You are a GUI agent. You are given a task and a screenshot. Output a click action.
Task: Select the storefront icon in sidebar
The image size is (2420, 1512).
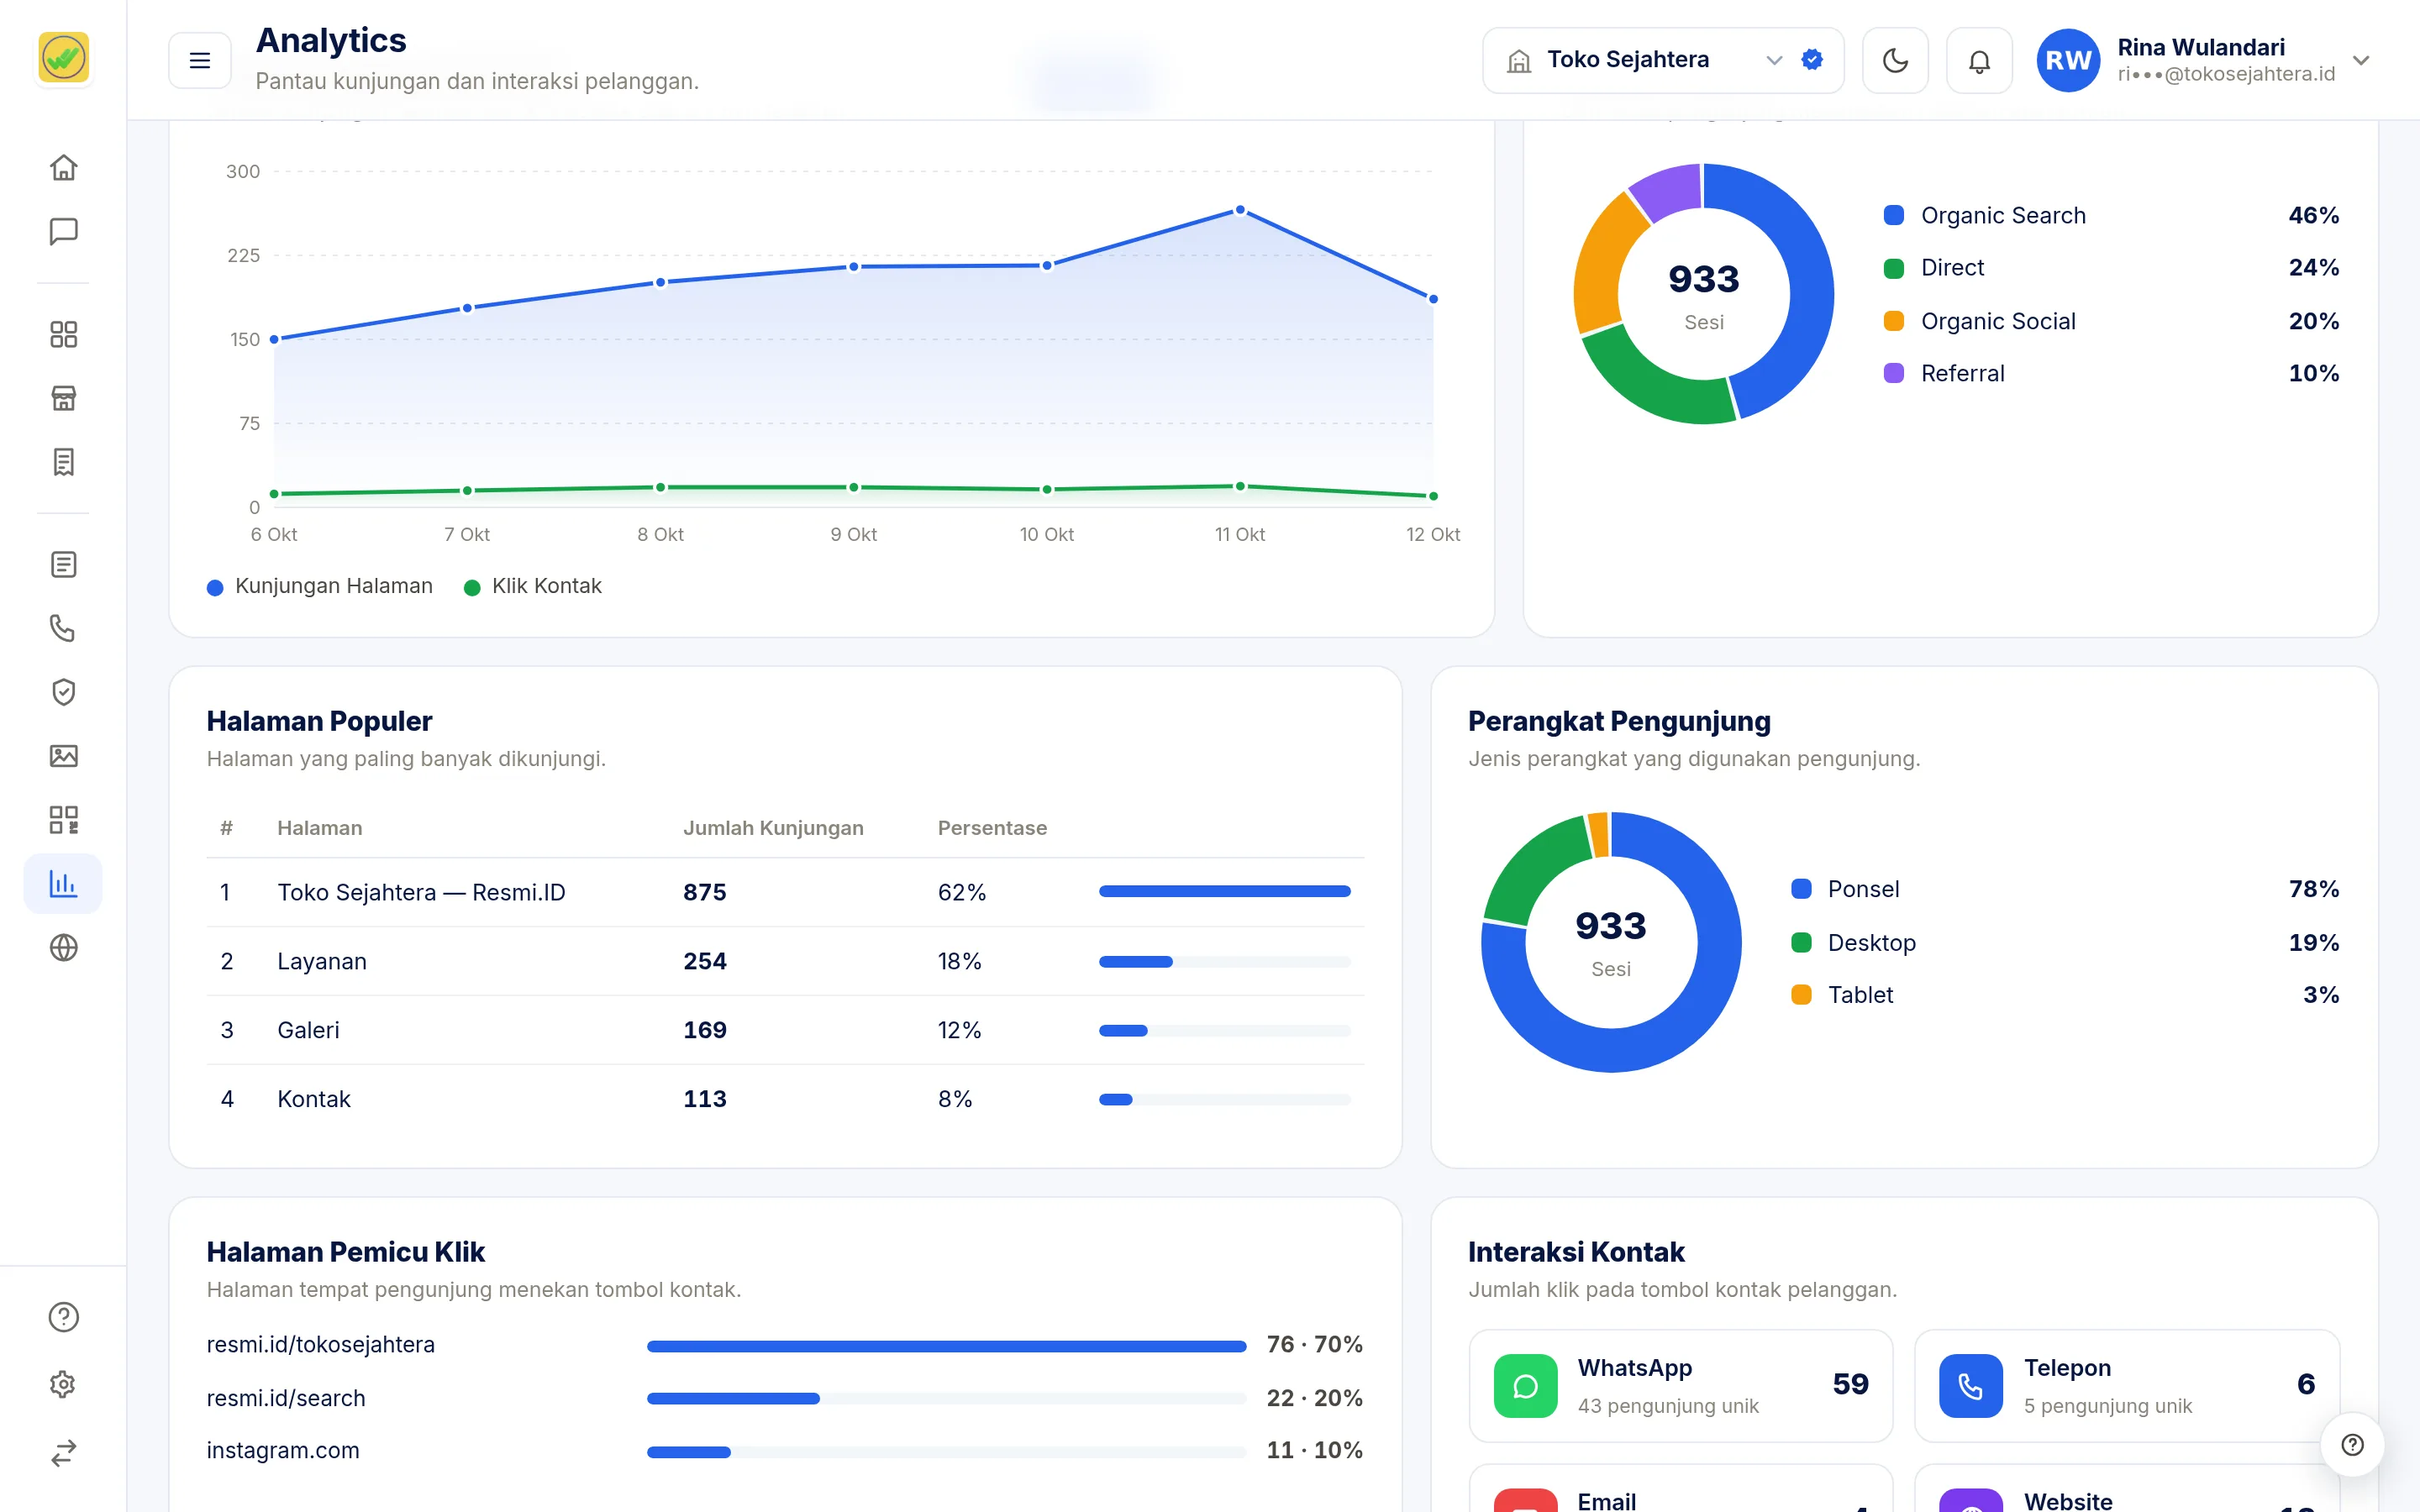(63, 398)
